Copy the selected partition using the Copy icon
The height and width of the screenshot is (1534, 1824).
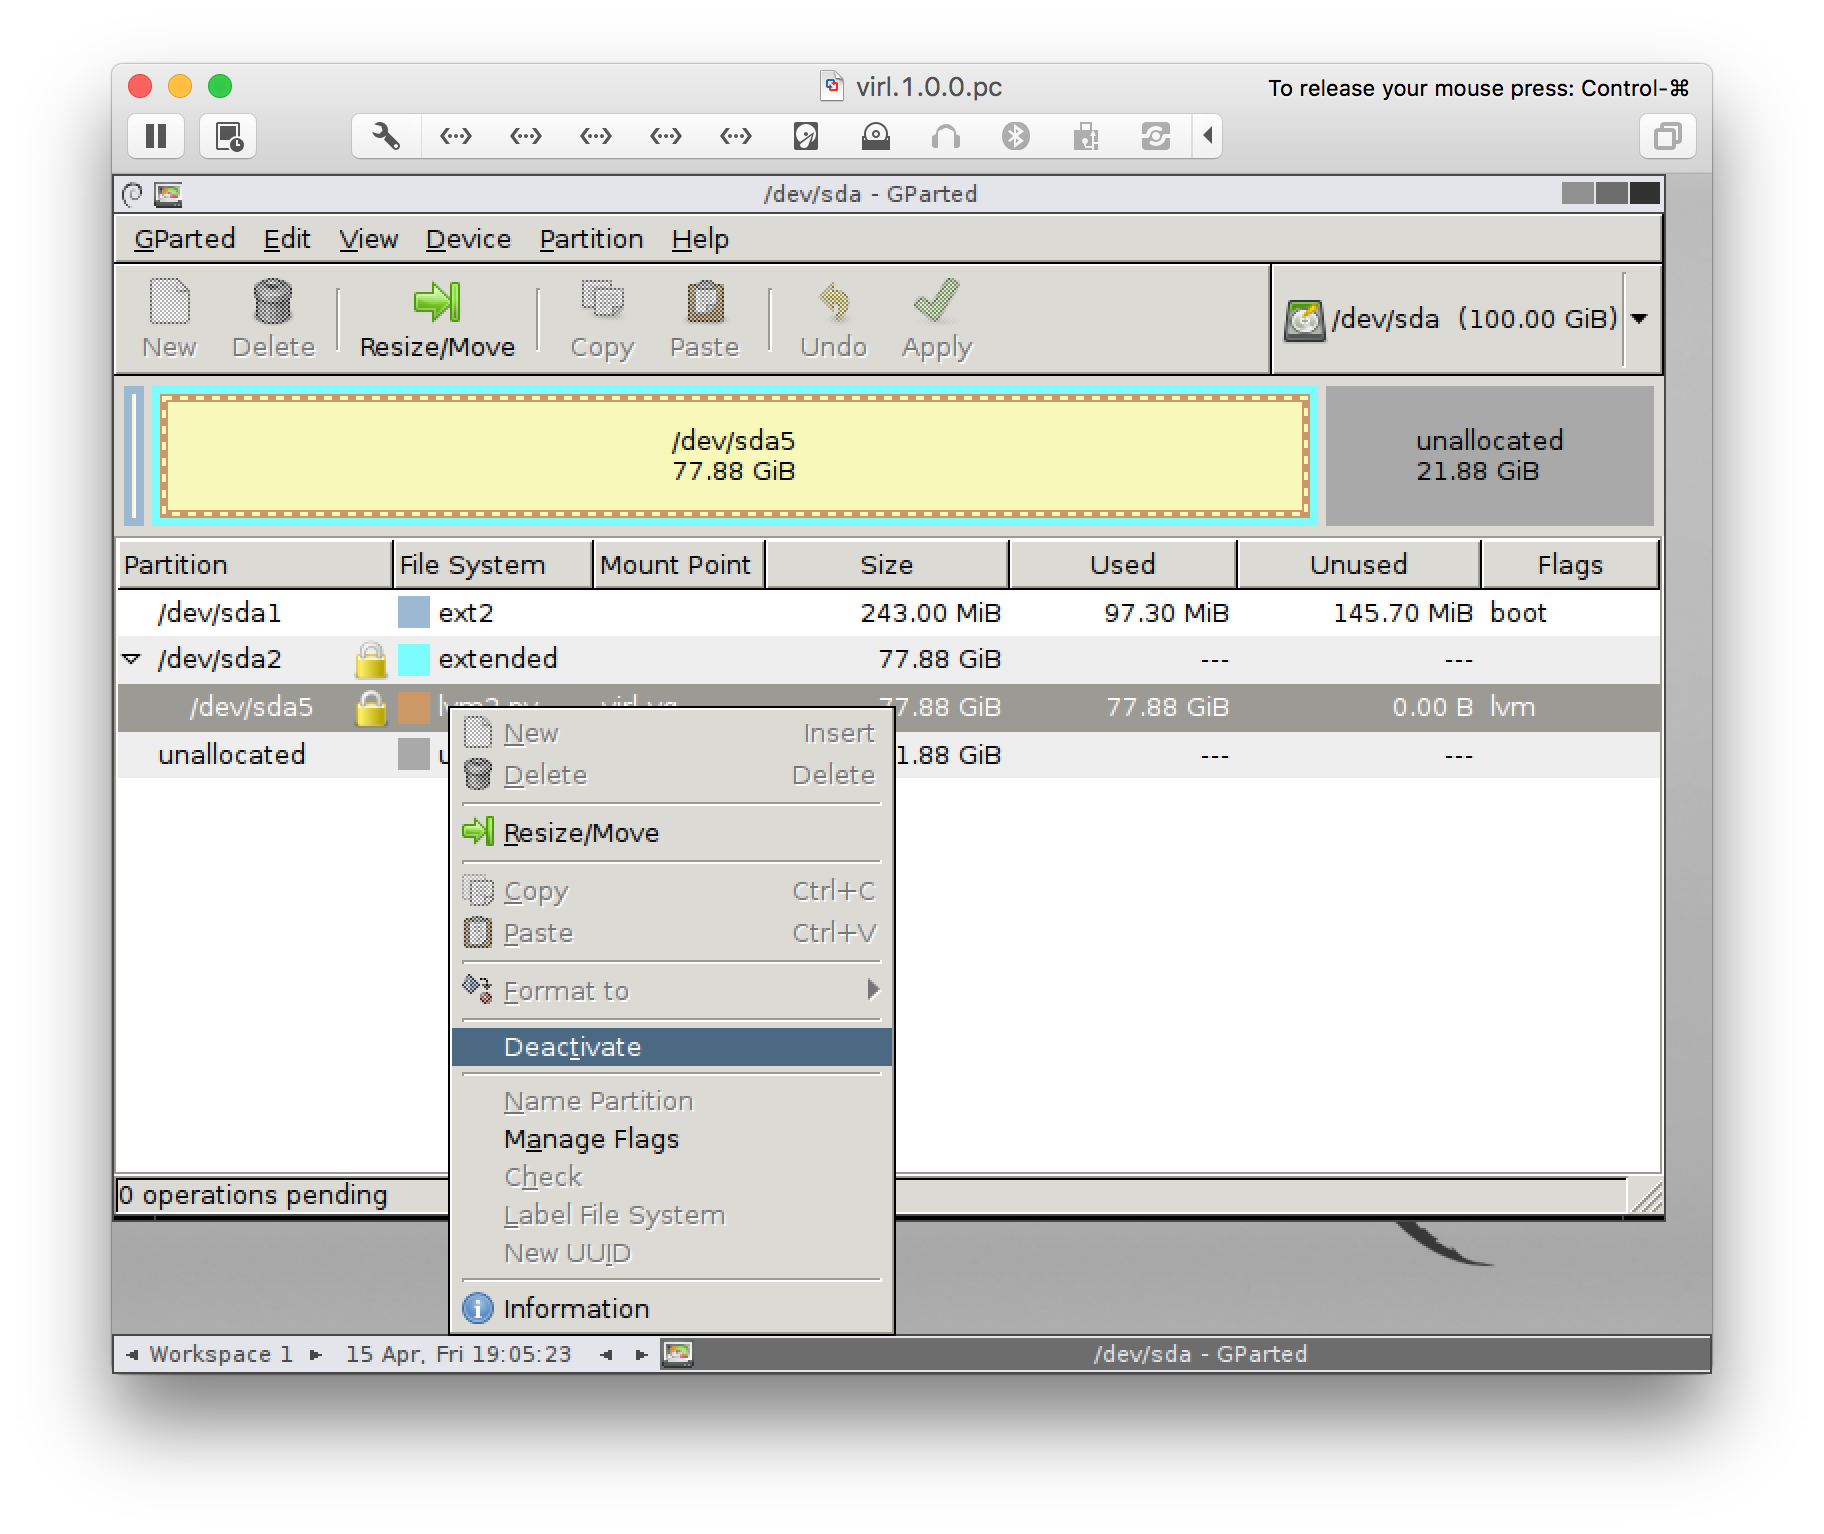600,318
